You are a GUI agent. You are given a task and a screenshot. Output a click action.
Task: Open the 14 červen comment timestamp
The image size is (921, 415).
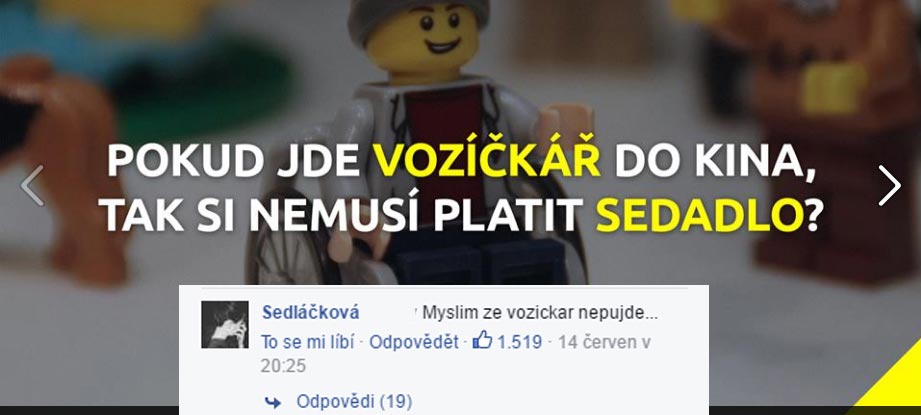coord(604,342)
